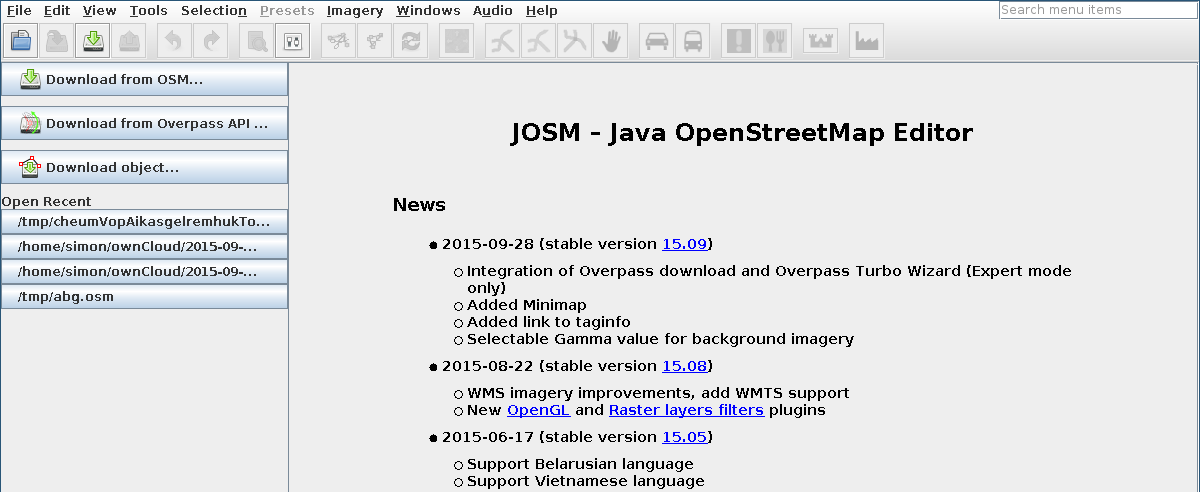Click the Download object button

[144, 168]
